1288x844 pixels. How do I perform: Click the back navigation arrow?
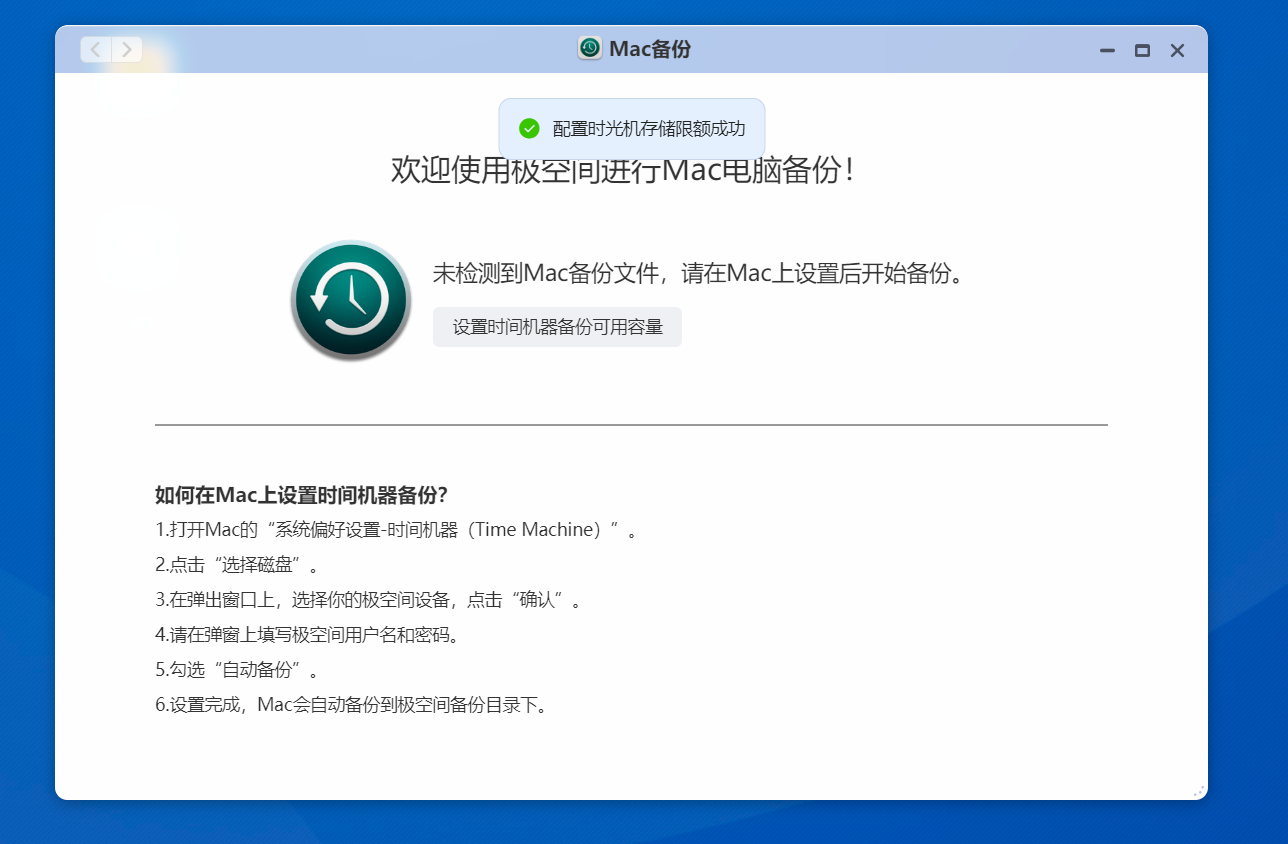pyautogui.click(x=94, y=49)
